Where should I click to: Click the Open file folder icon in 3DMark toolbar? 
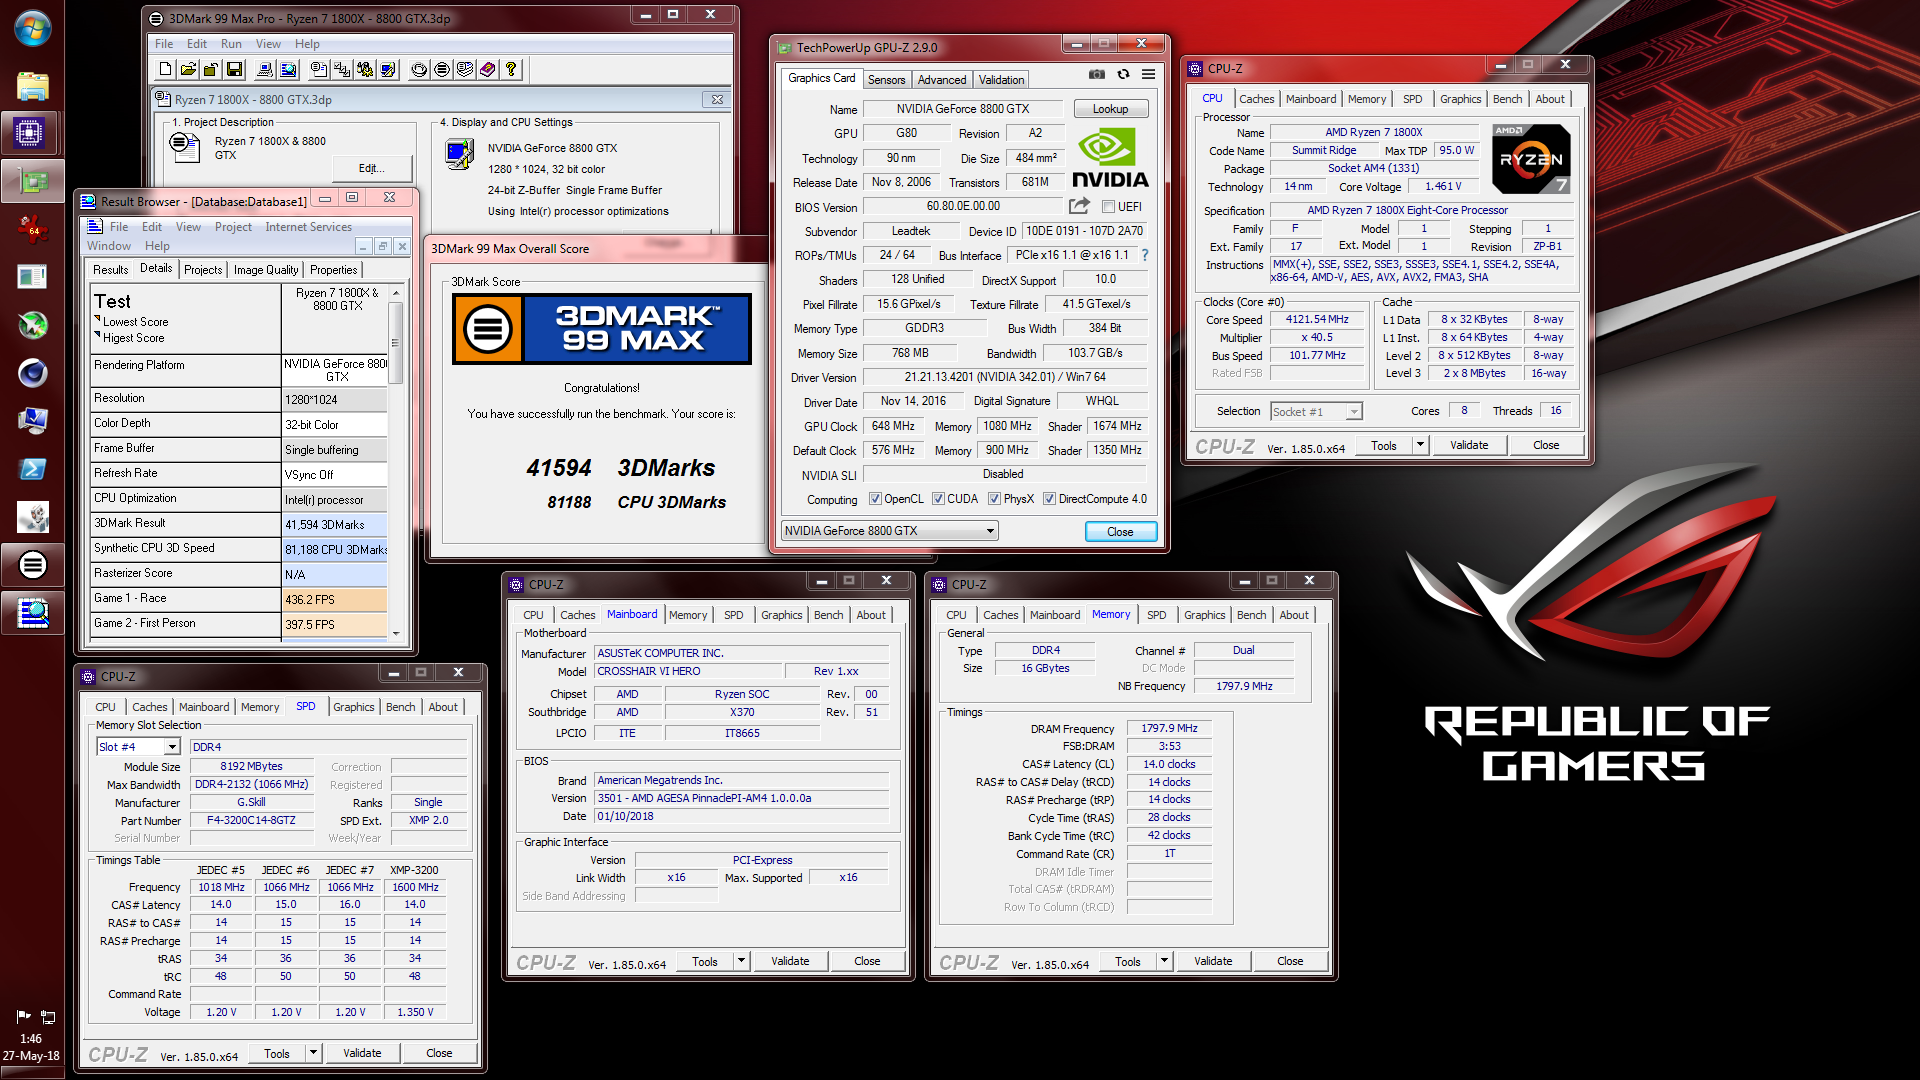coord(188,69)
